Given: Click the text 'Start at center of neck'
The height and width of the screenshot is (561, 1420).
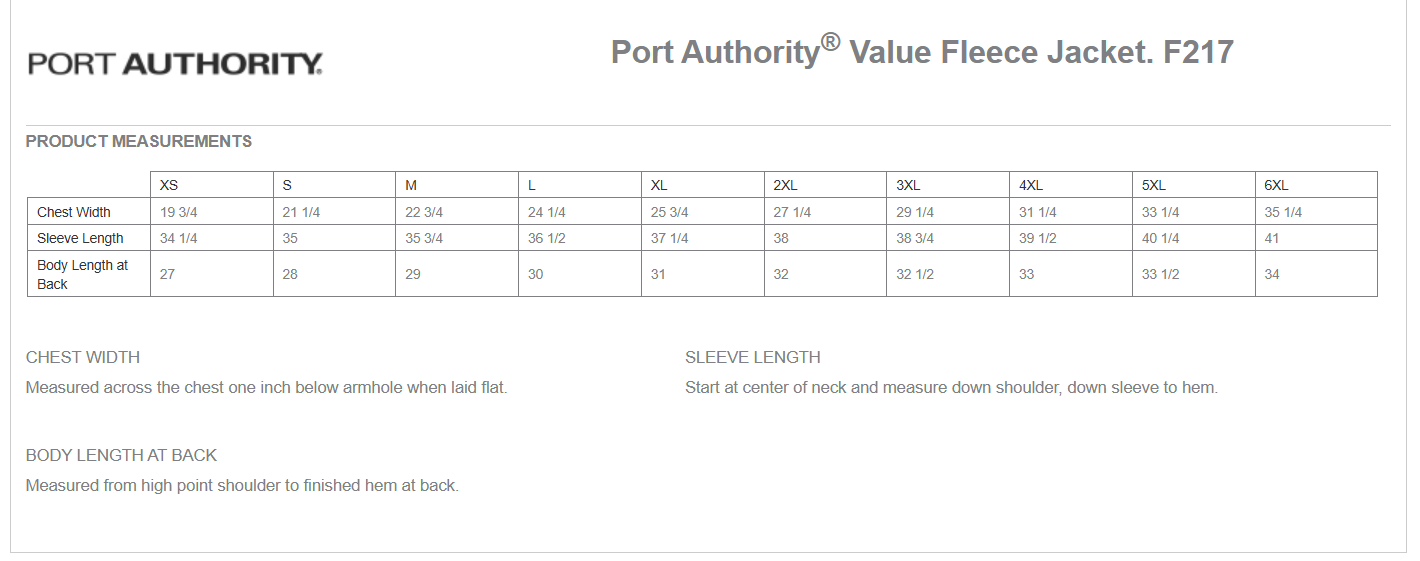Looking at the screenshot, I should (x=770, y=387).
